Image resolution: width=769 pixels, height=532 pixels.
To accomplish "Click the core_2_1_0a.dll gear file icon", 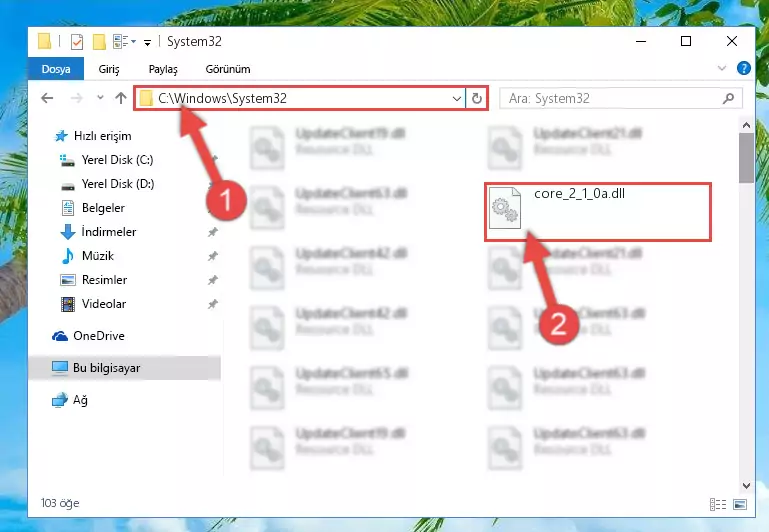I will click(505, 208).
